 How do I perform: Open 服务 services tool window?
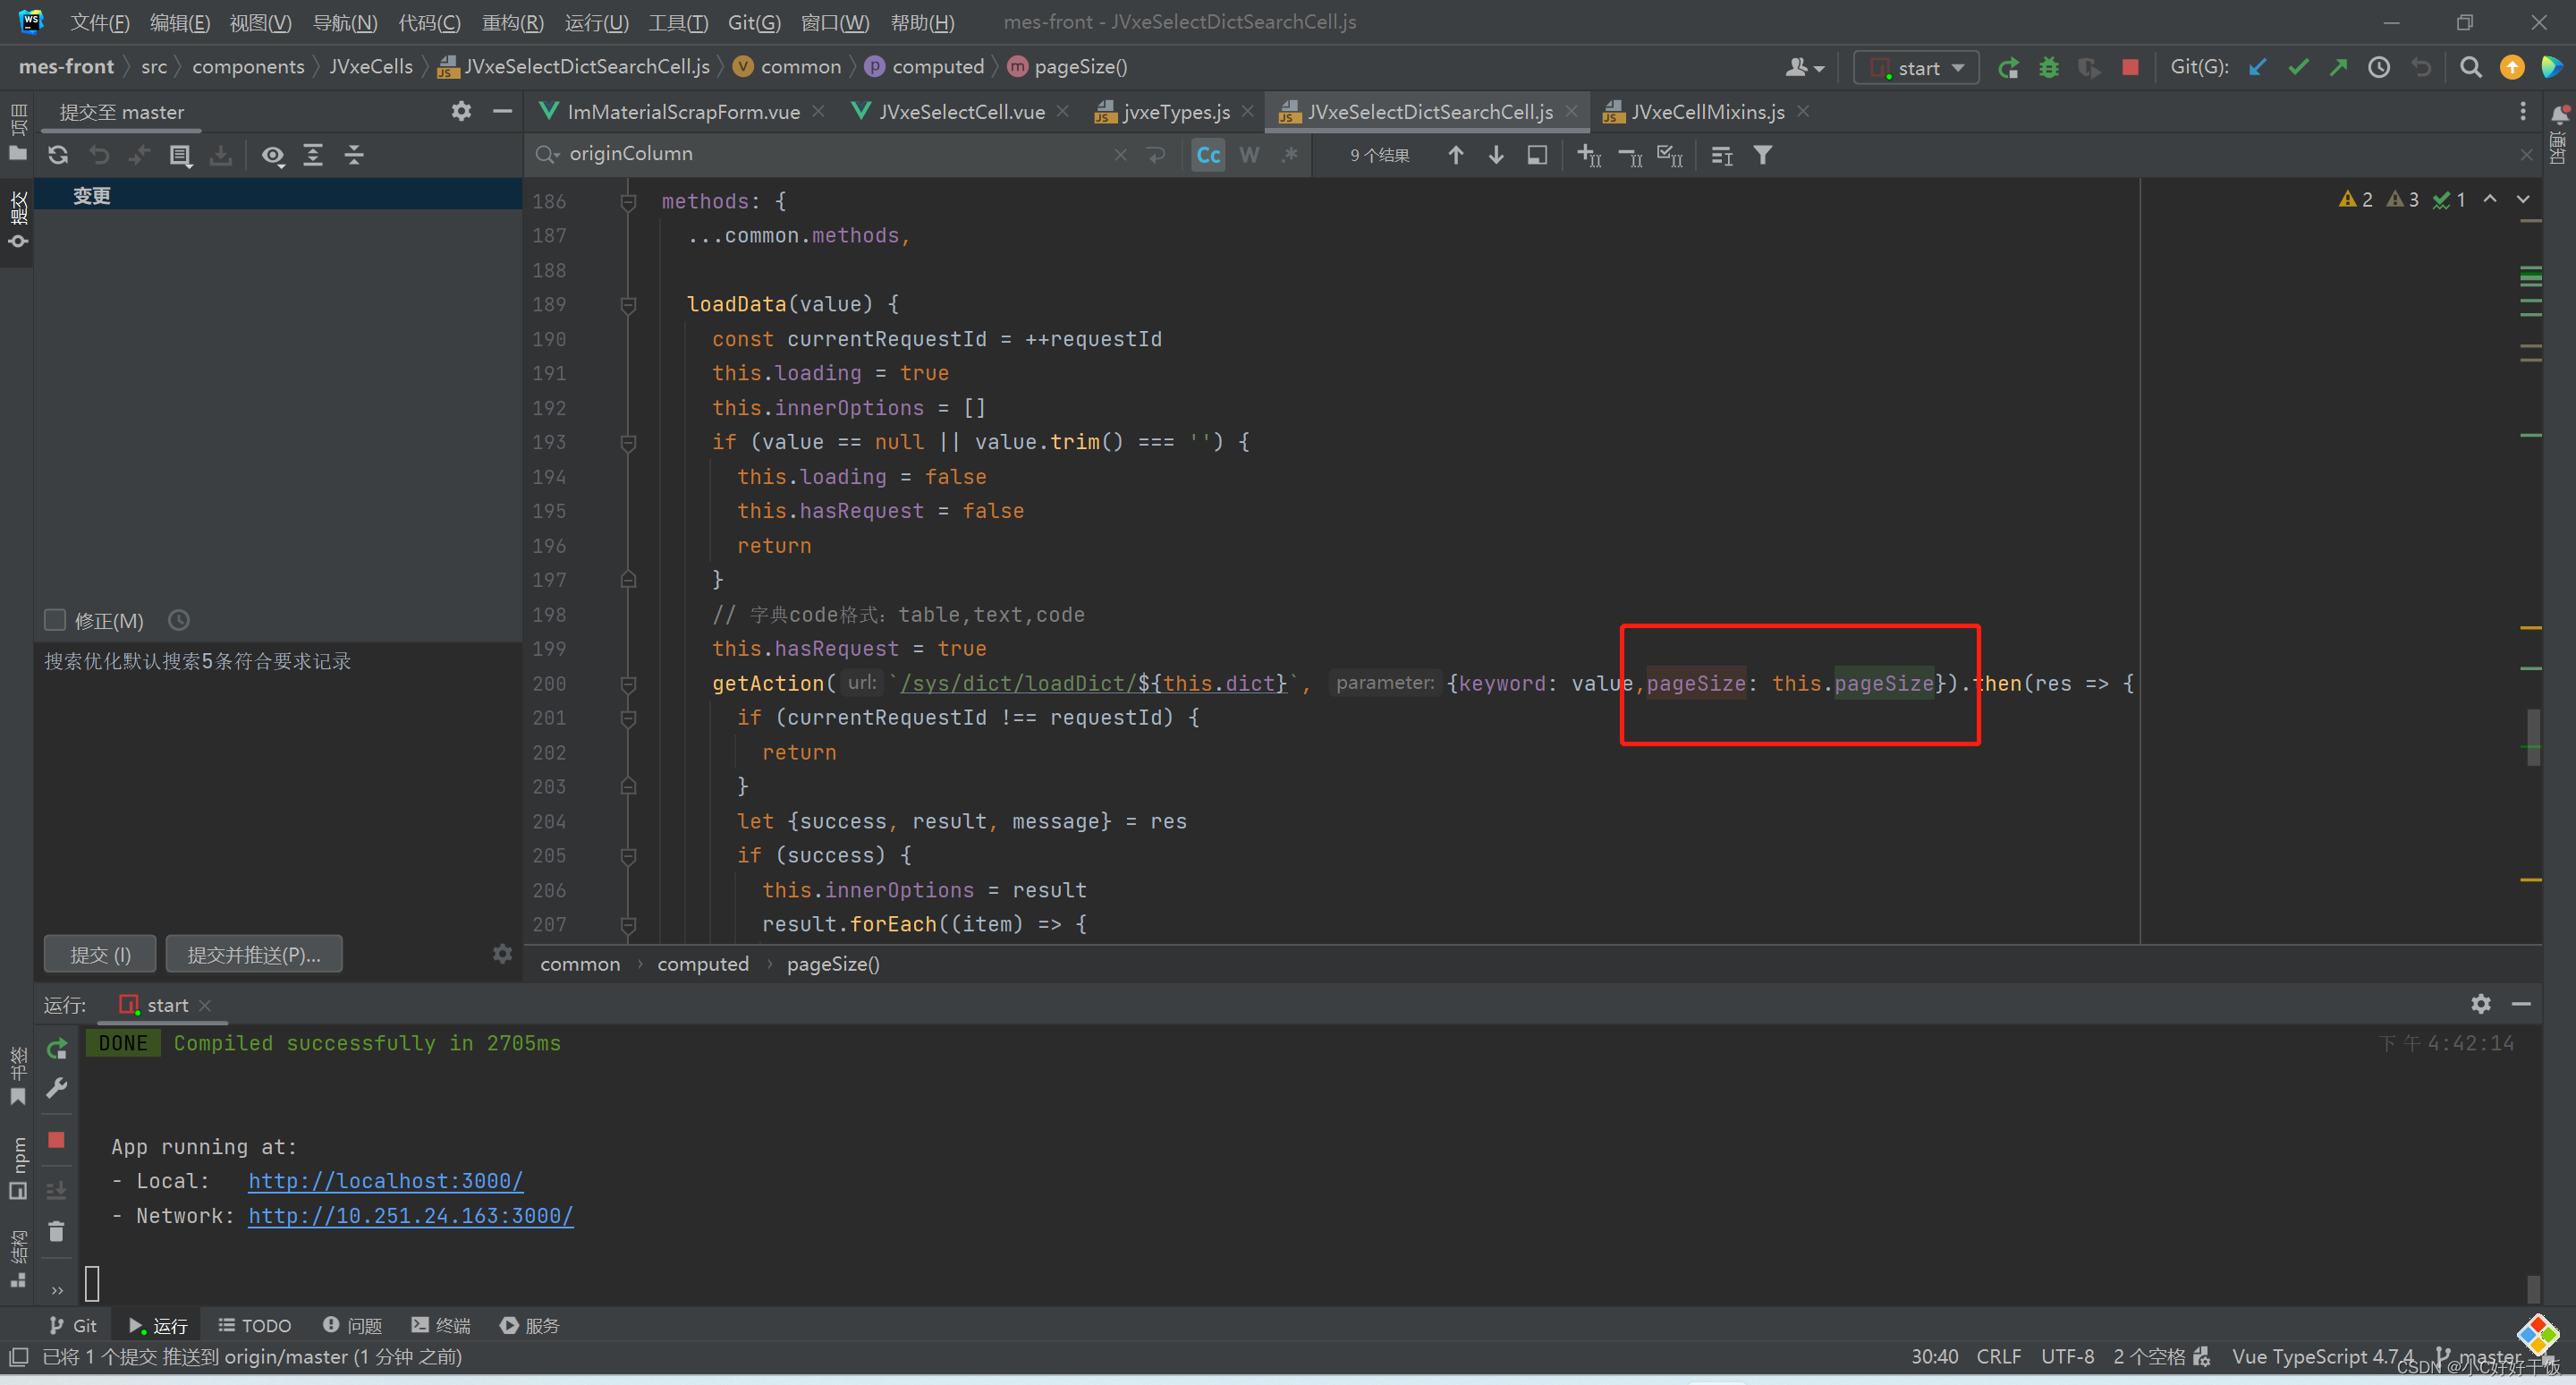point(530,1325)
